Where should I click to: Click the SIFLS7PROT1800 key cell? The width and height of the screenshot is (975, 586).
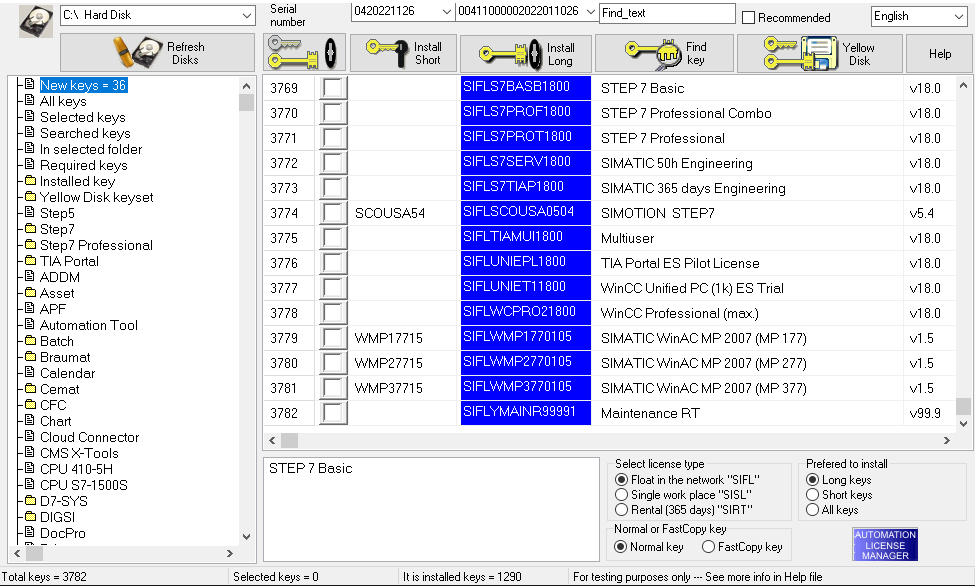pyautogui.click(x=525, y=137)
